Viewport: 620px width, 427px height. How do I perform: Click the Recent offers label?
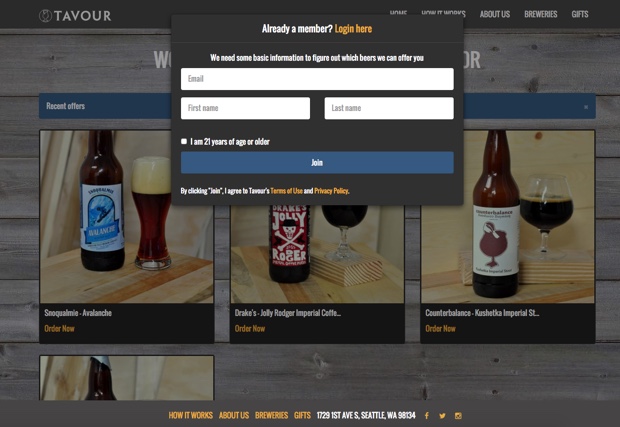pos(65,106)
